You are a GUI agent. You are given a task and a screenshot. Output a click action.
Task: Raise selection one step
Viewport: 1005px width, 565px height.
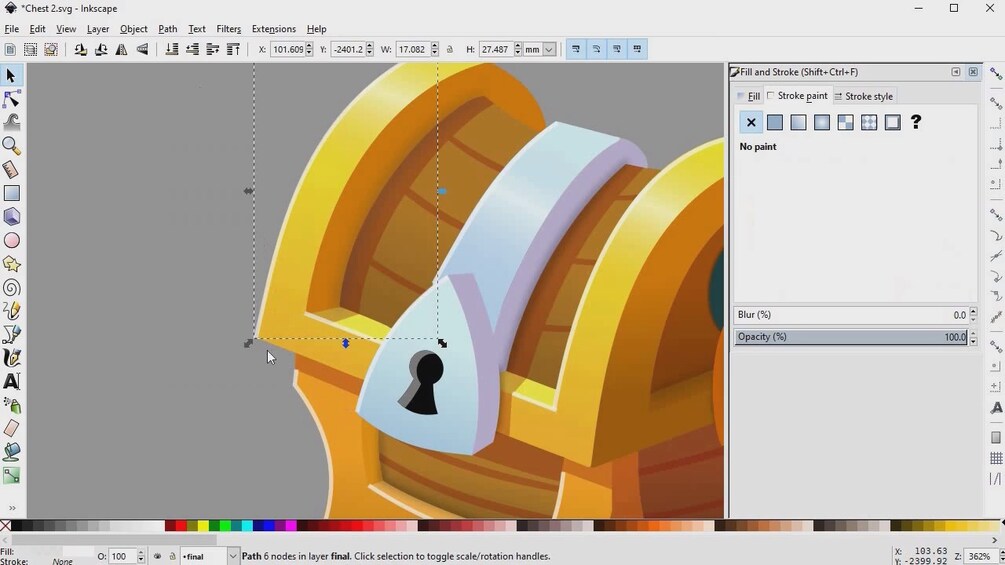(x=213, y=49)
